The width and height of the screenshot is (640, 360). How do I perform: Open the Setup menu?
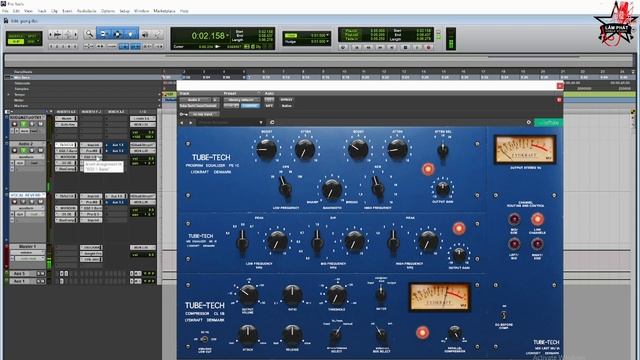tap(124, 11)
